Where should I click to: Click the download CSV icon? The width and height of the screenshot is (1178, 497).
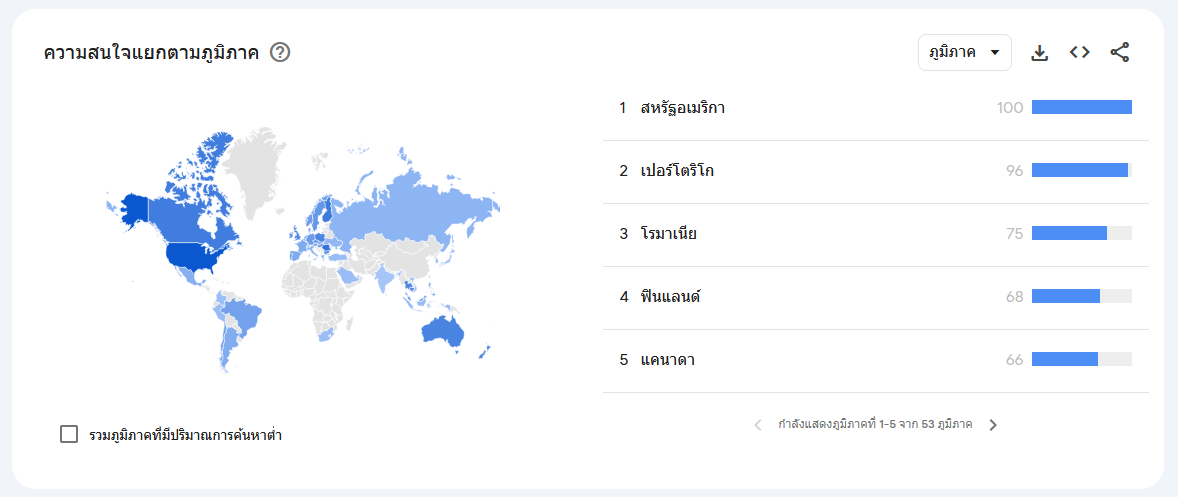tap(1039, 53)
